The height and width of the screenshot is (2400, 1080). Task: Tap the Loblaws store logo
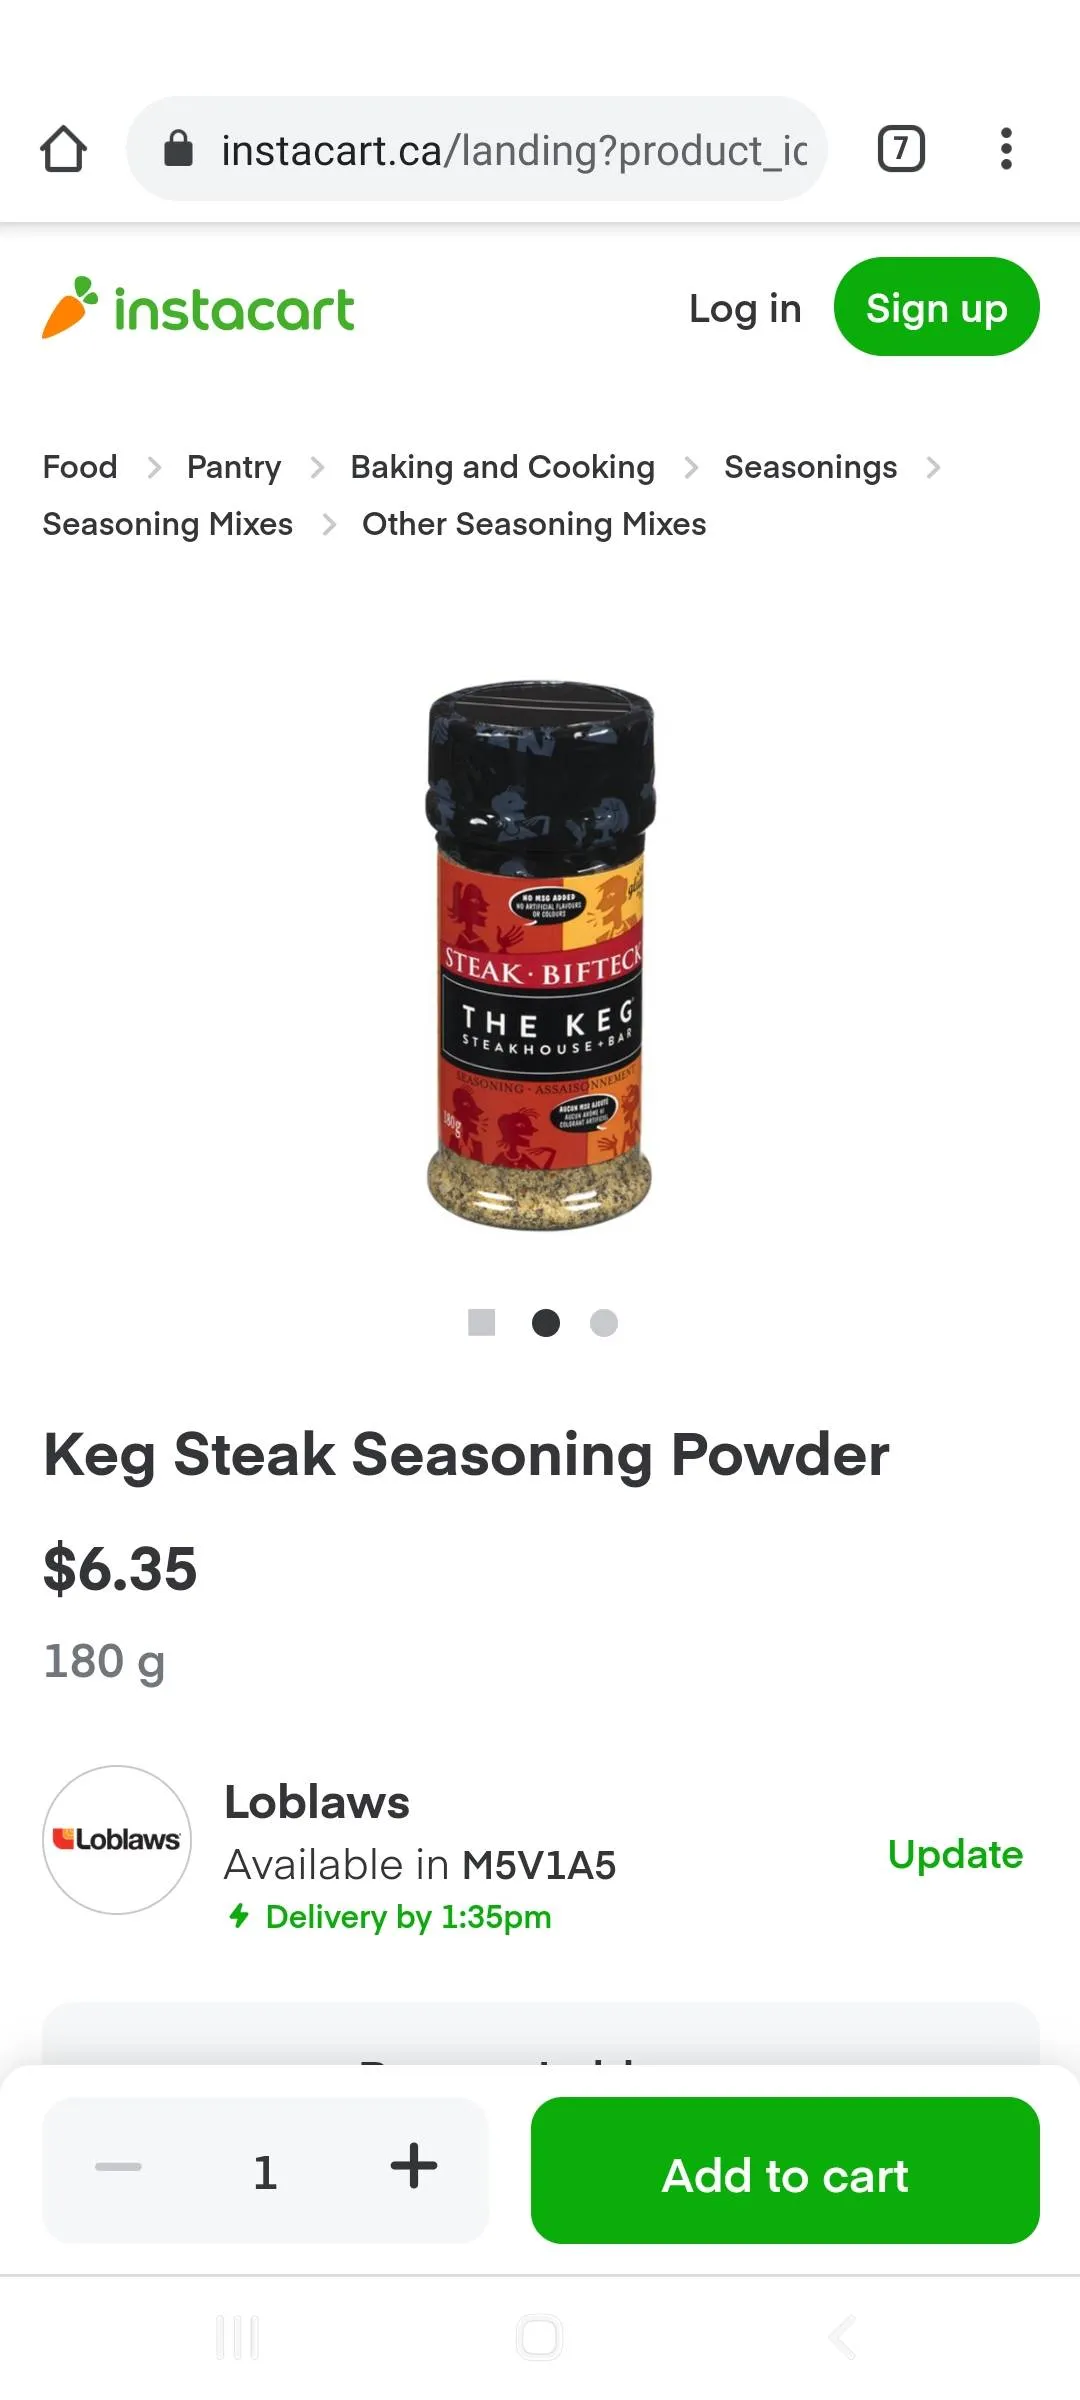117,1840
